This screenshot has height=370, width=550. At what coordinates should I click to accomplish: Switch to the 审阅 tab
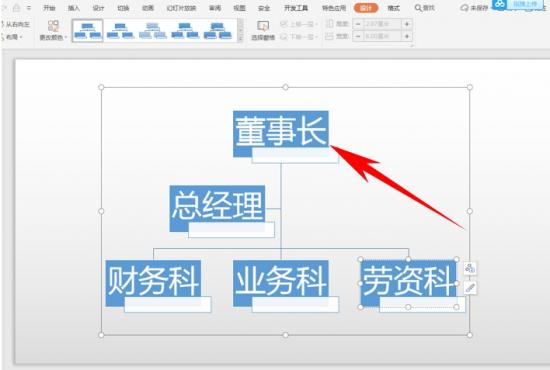pos(215,8)
